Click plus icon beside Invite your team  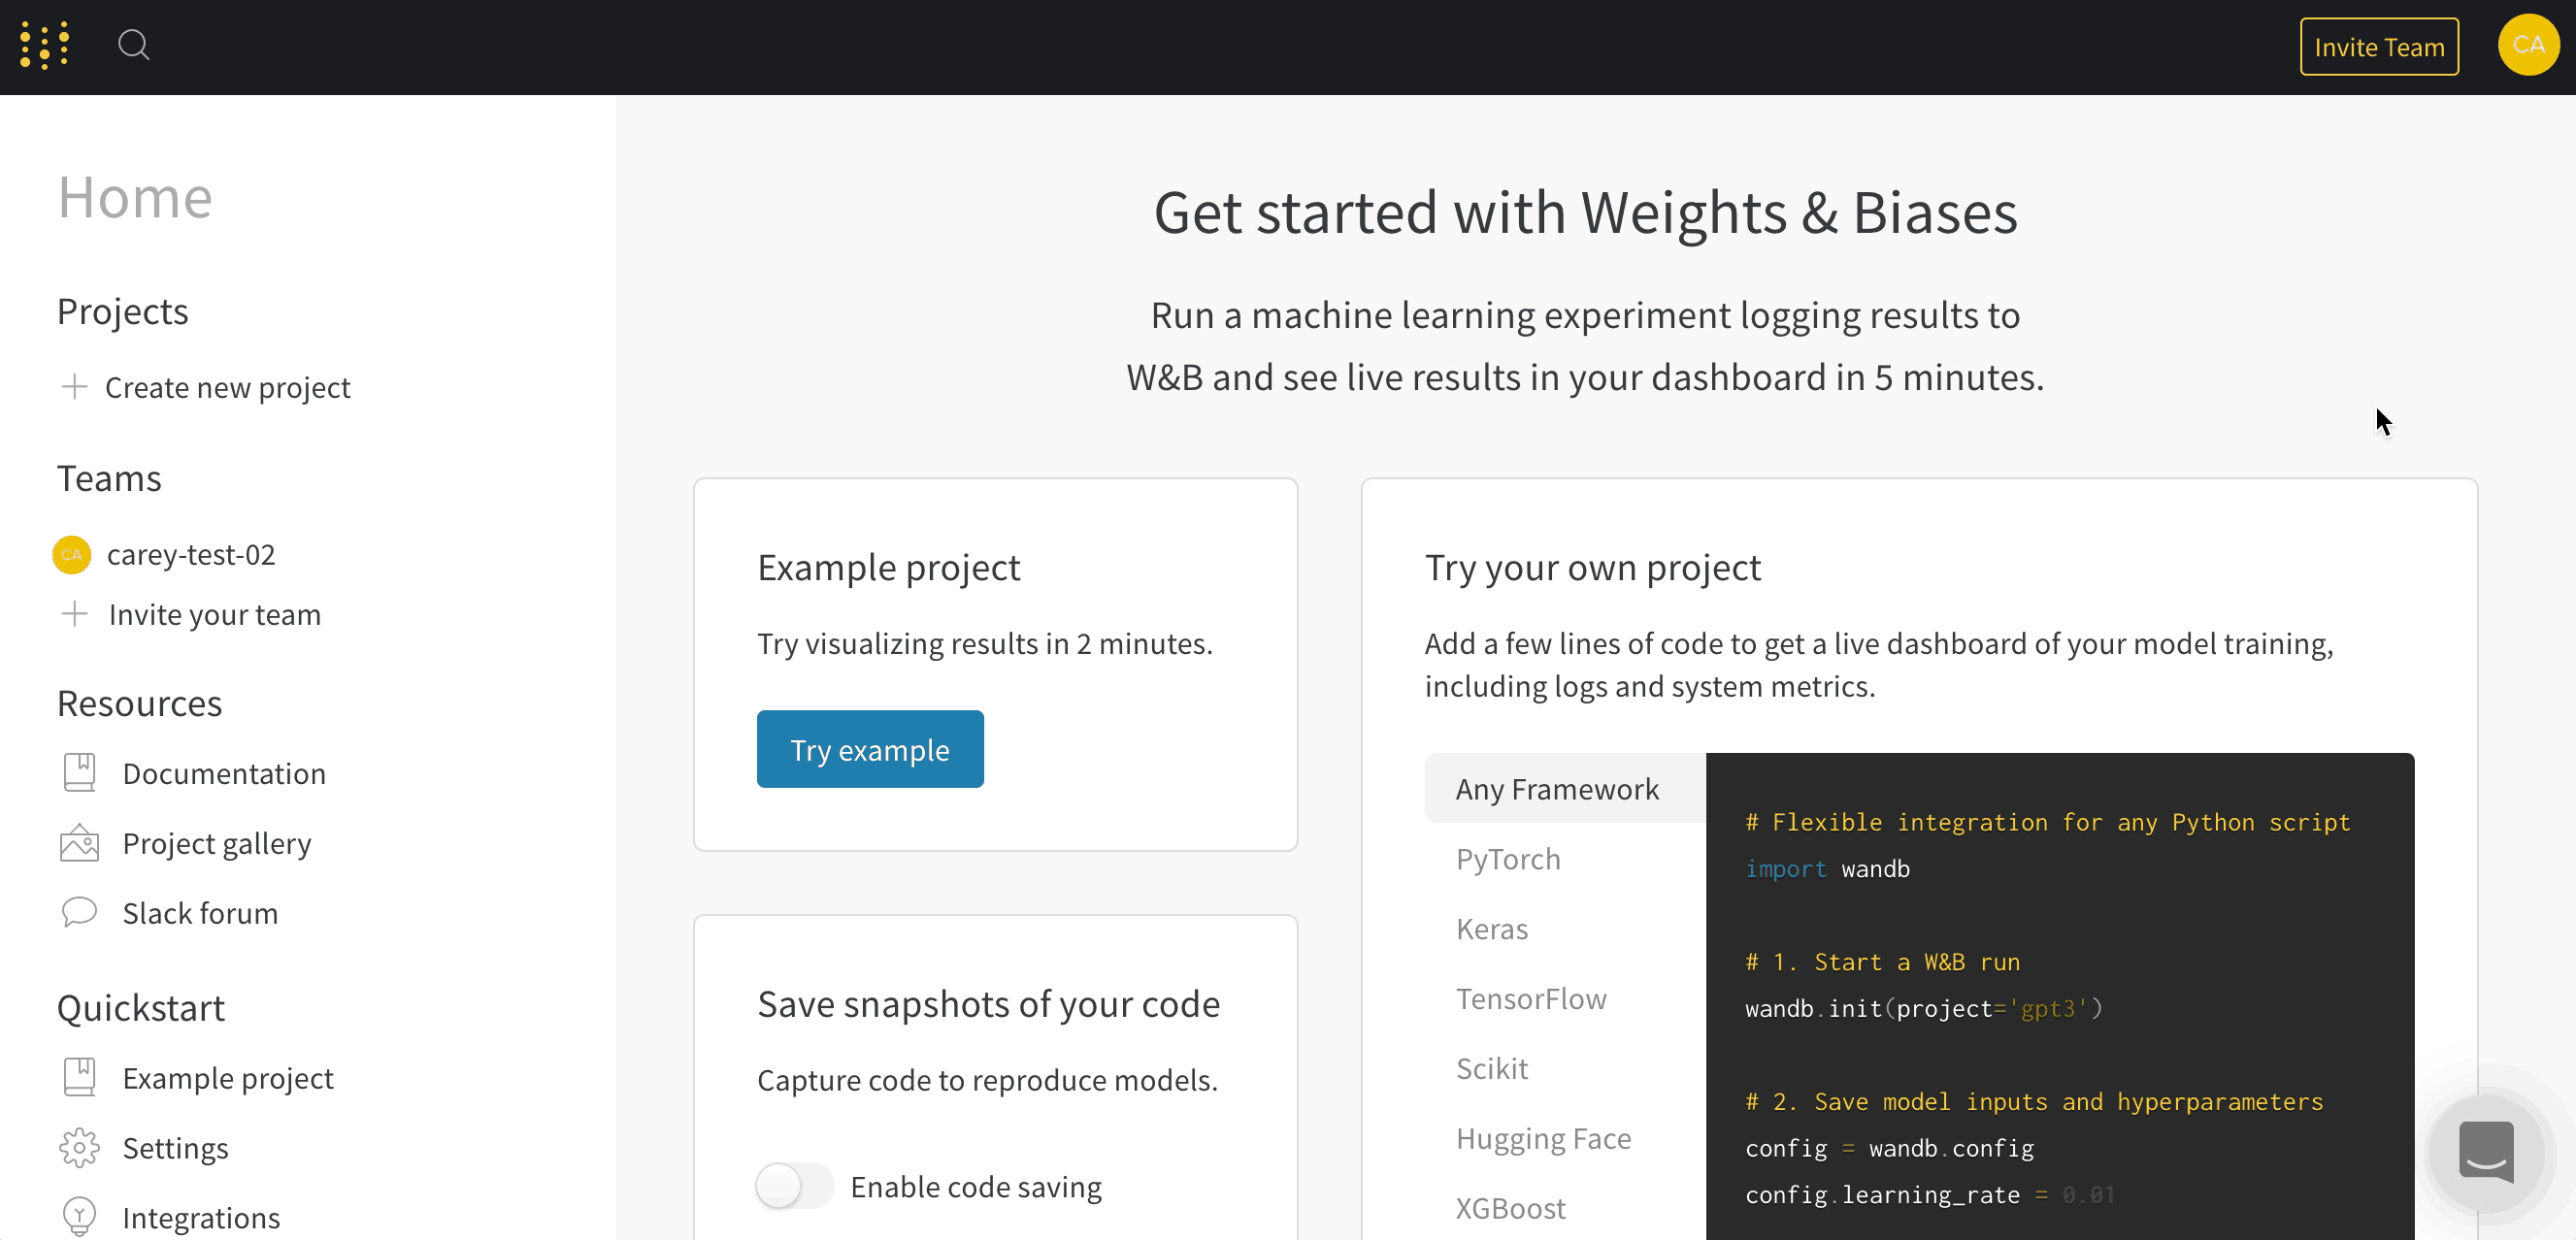[x=75, y=613]
